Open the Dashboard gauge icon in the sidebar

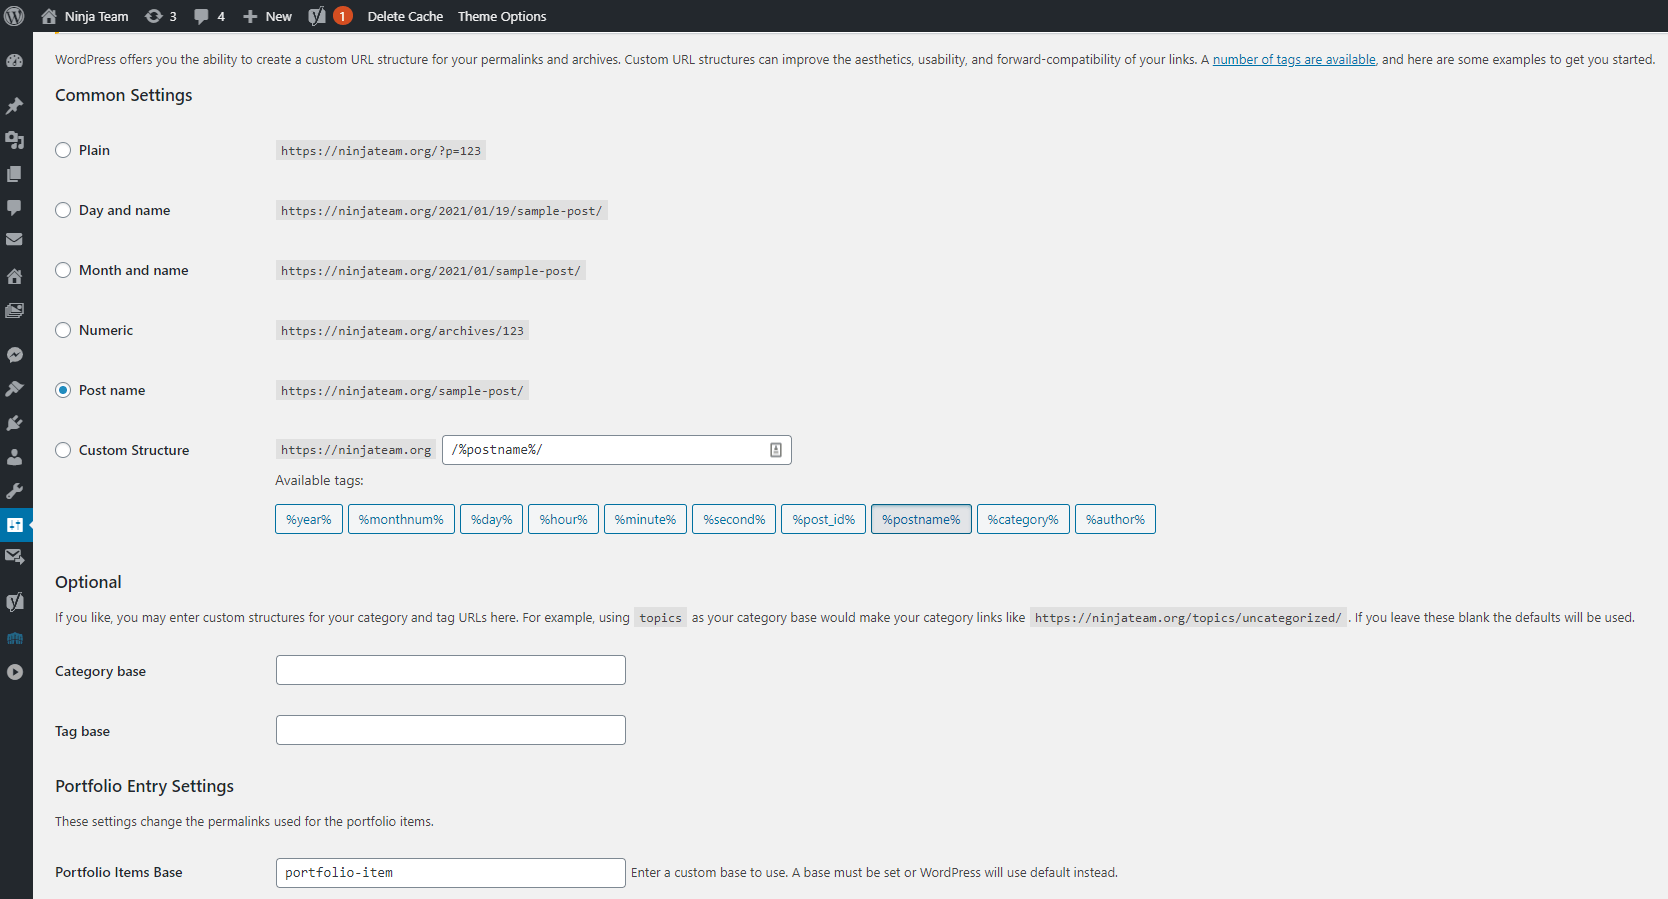tap(15, 60)
